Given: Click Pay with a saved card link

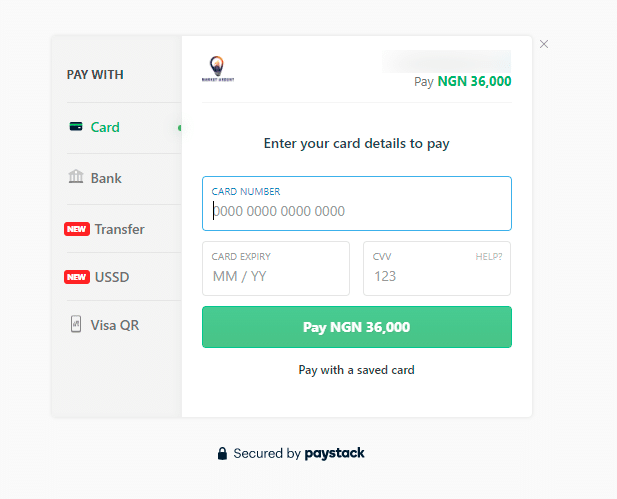Looking at the screenshot, I should pyautogui.click(x=357, y=370).
